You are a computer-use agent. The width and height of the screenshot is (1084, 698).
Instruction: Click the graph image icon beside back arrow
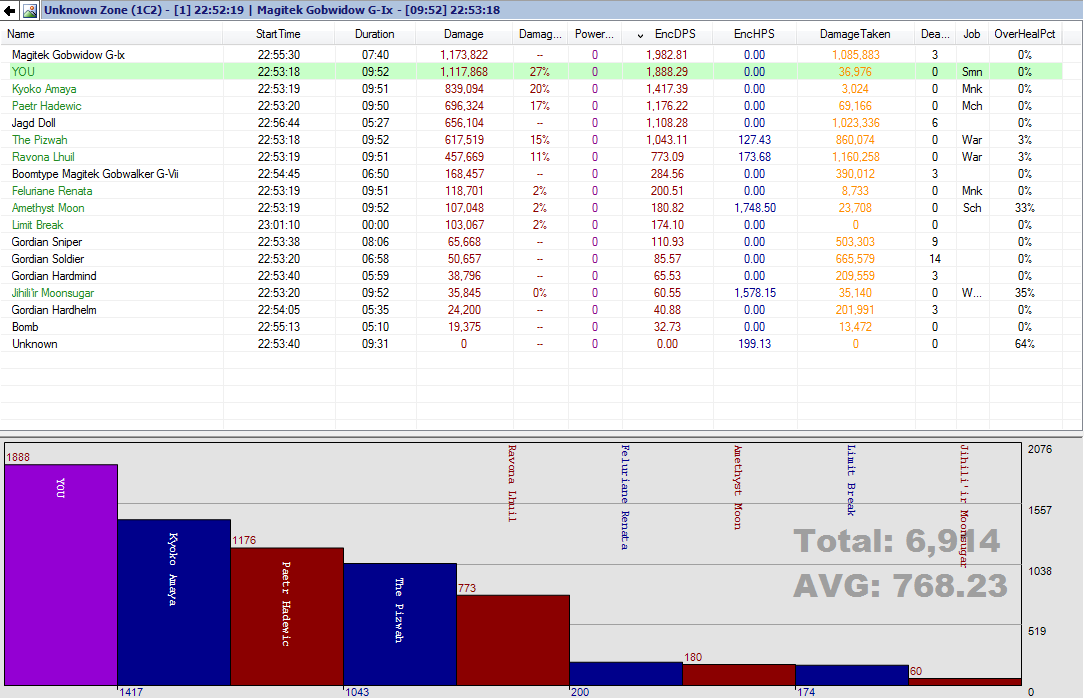[30, 10]
